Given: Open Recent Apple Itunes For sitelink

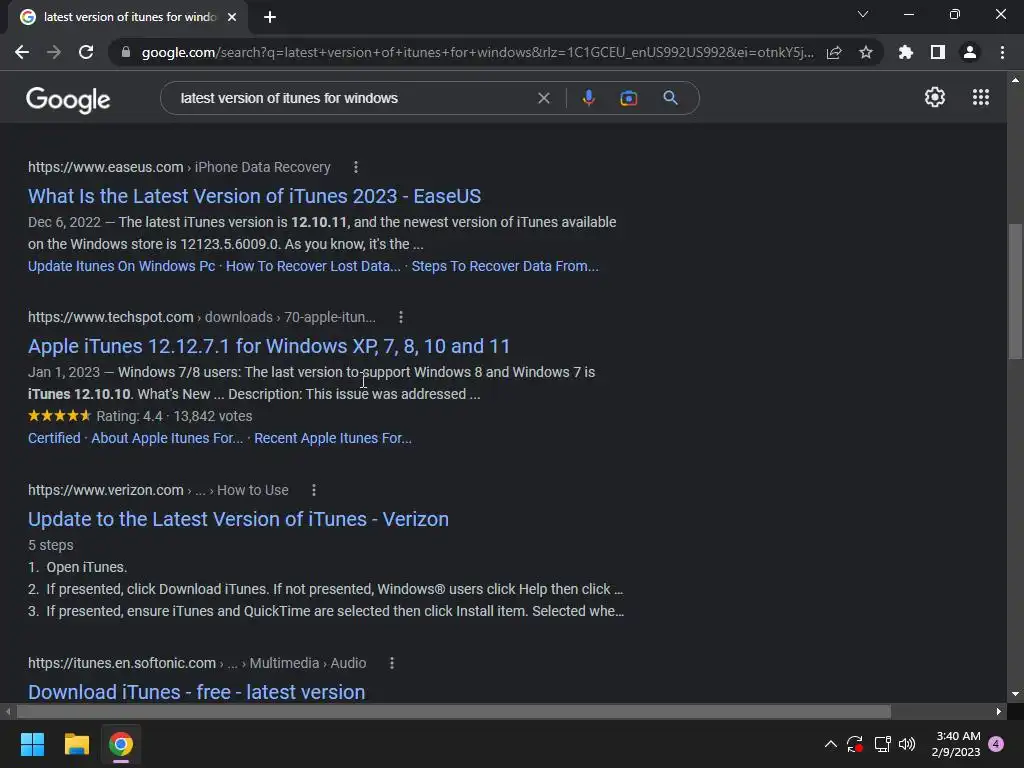Looking at the screenshot, I should click(333, 438).
